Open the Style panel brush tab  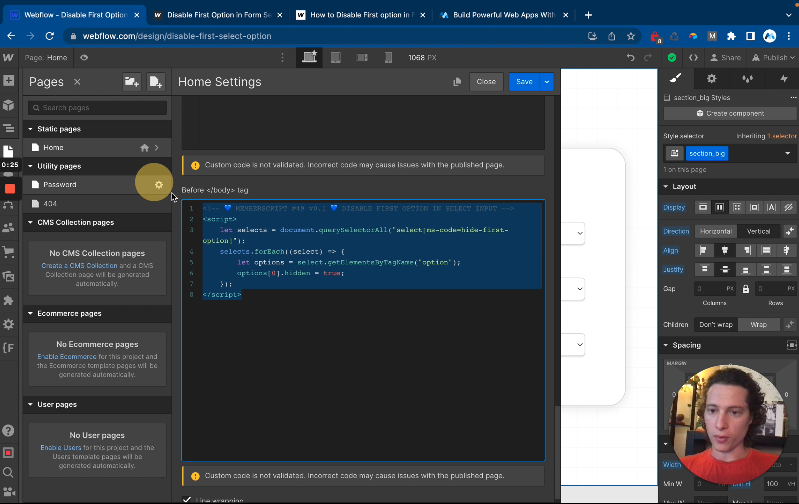pos(675,78)
